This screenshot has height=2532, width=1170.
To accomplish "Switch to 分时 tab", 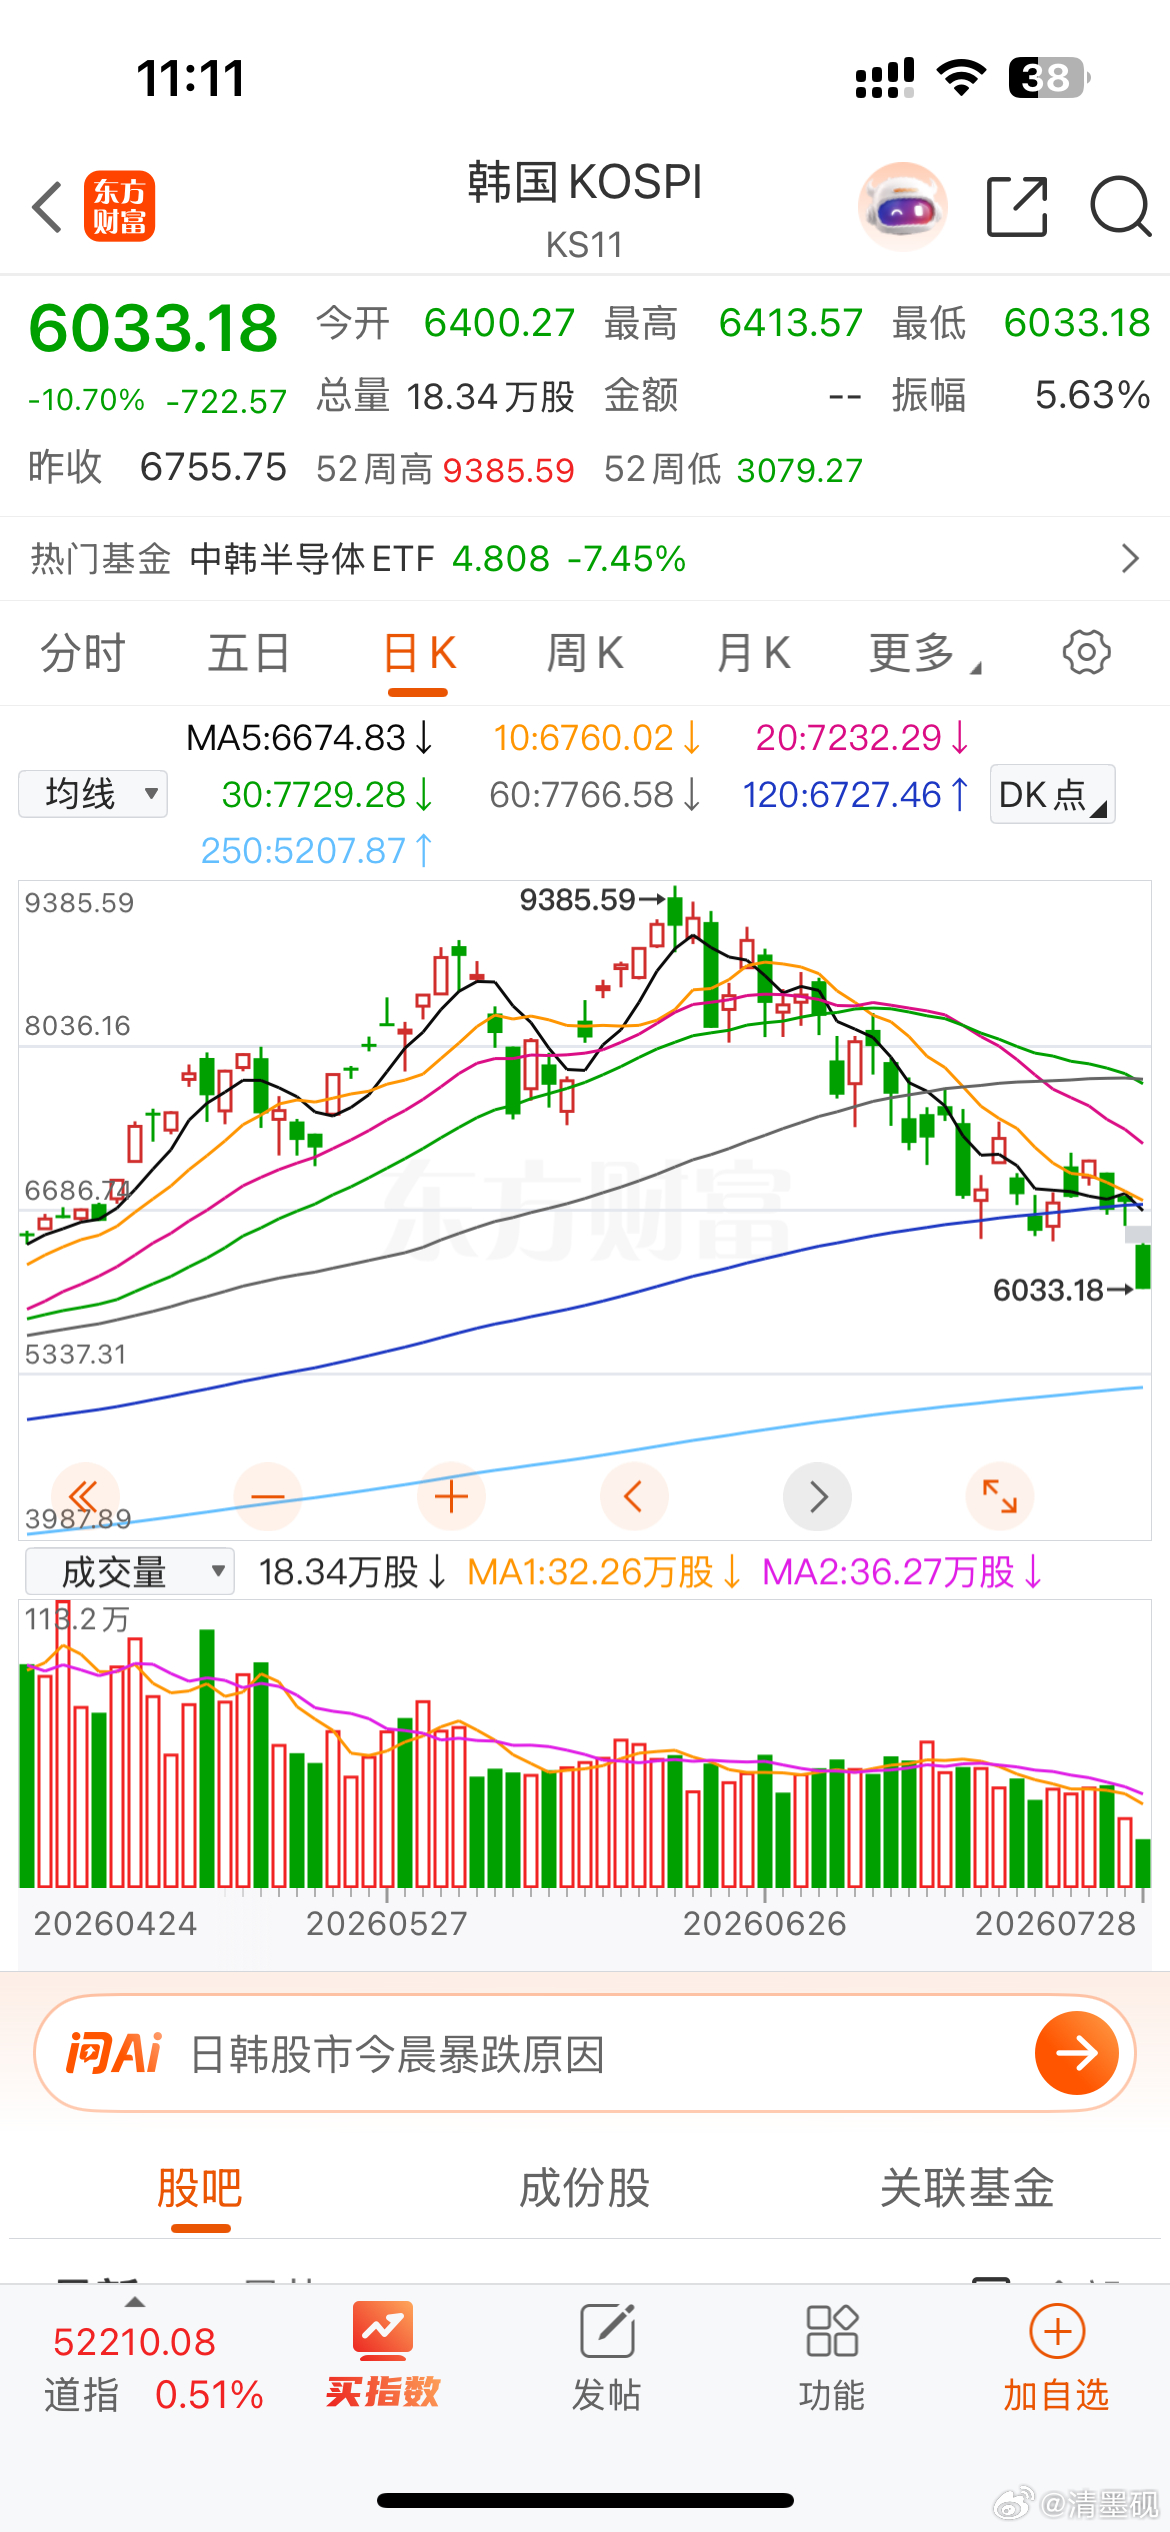I will coord(82,654).
